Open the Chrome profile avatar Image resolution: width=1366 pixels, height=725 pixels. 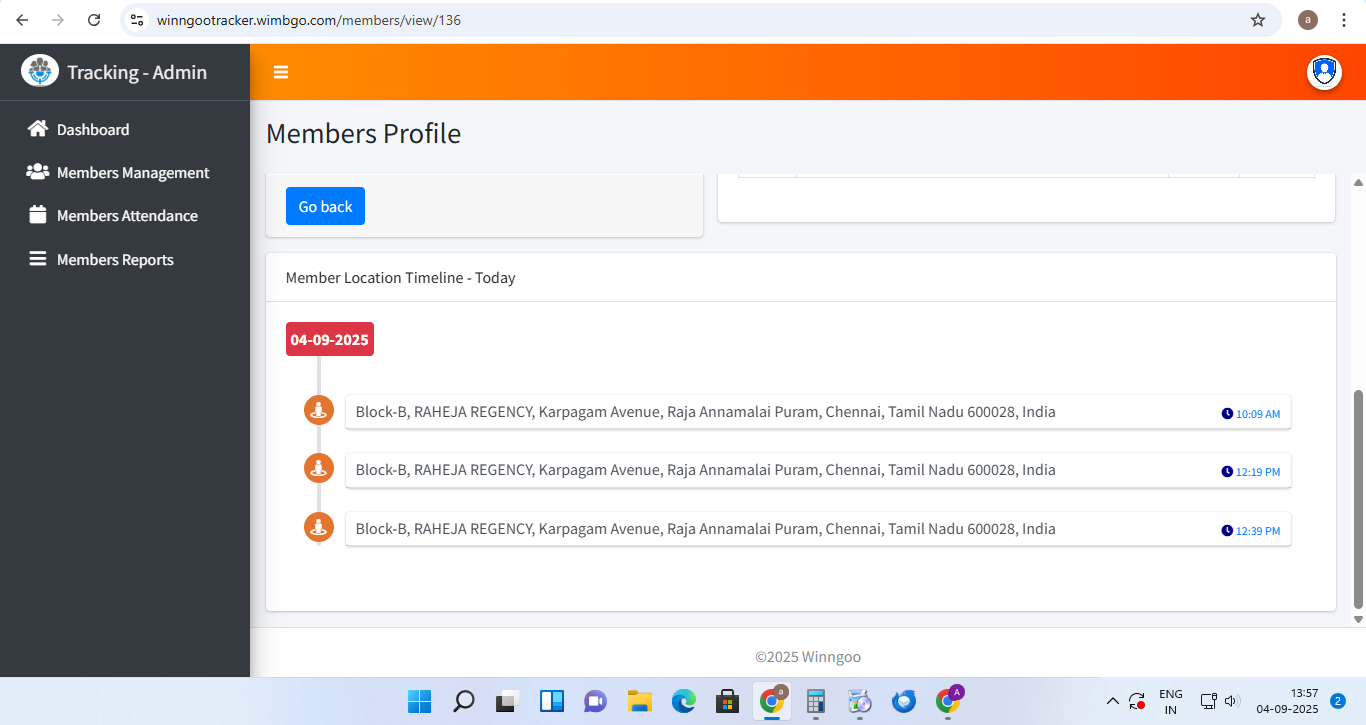tap(1307, 20)
